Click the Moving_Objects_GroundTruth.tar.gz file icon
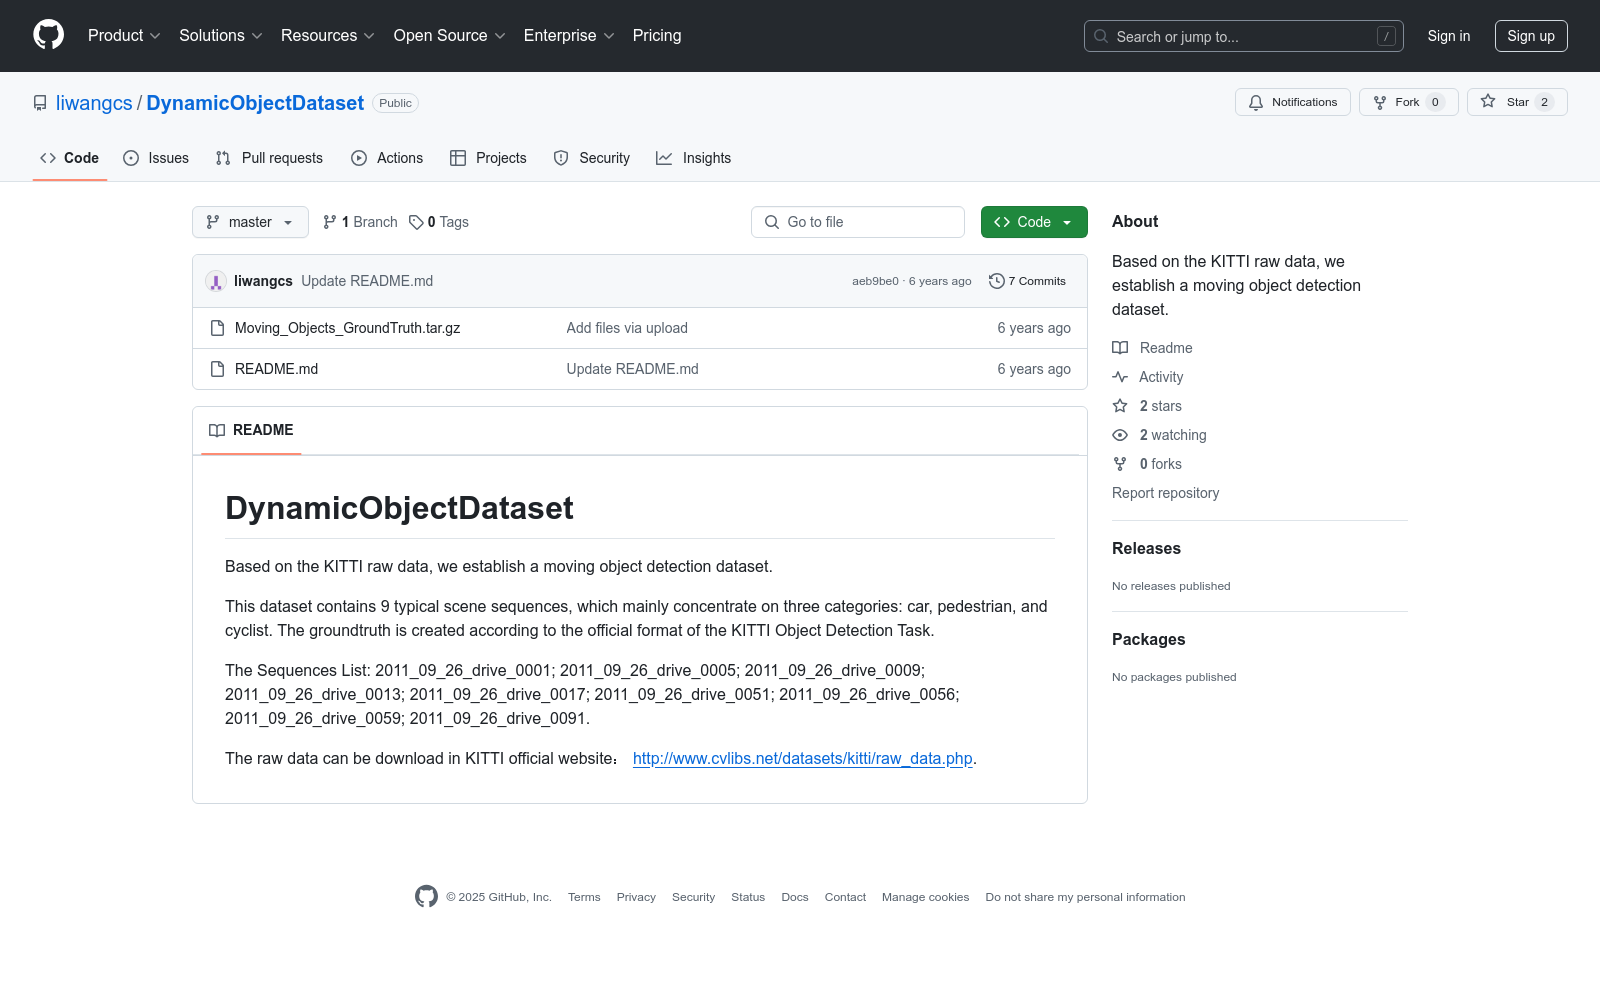 tap(217, 328)
